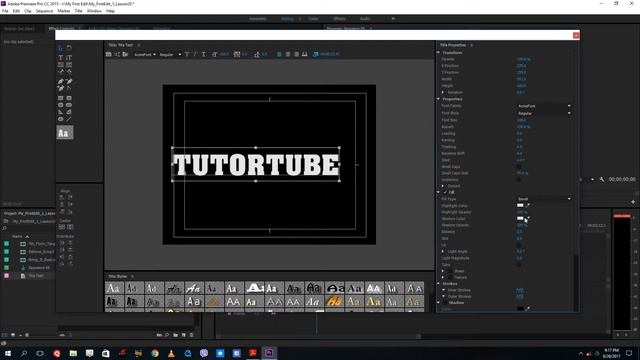Open the File menu
This screenshot has height=360, width=640.
[5, 11]
